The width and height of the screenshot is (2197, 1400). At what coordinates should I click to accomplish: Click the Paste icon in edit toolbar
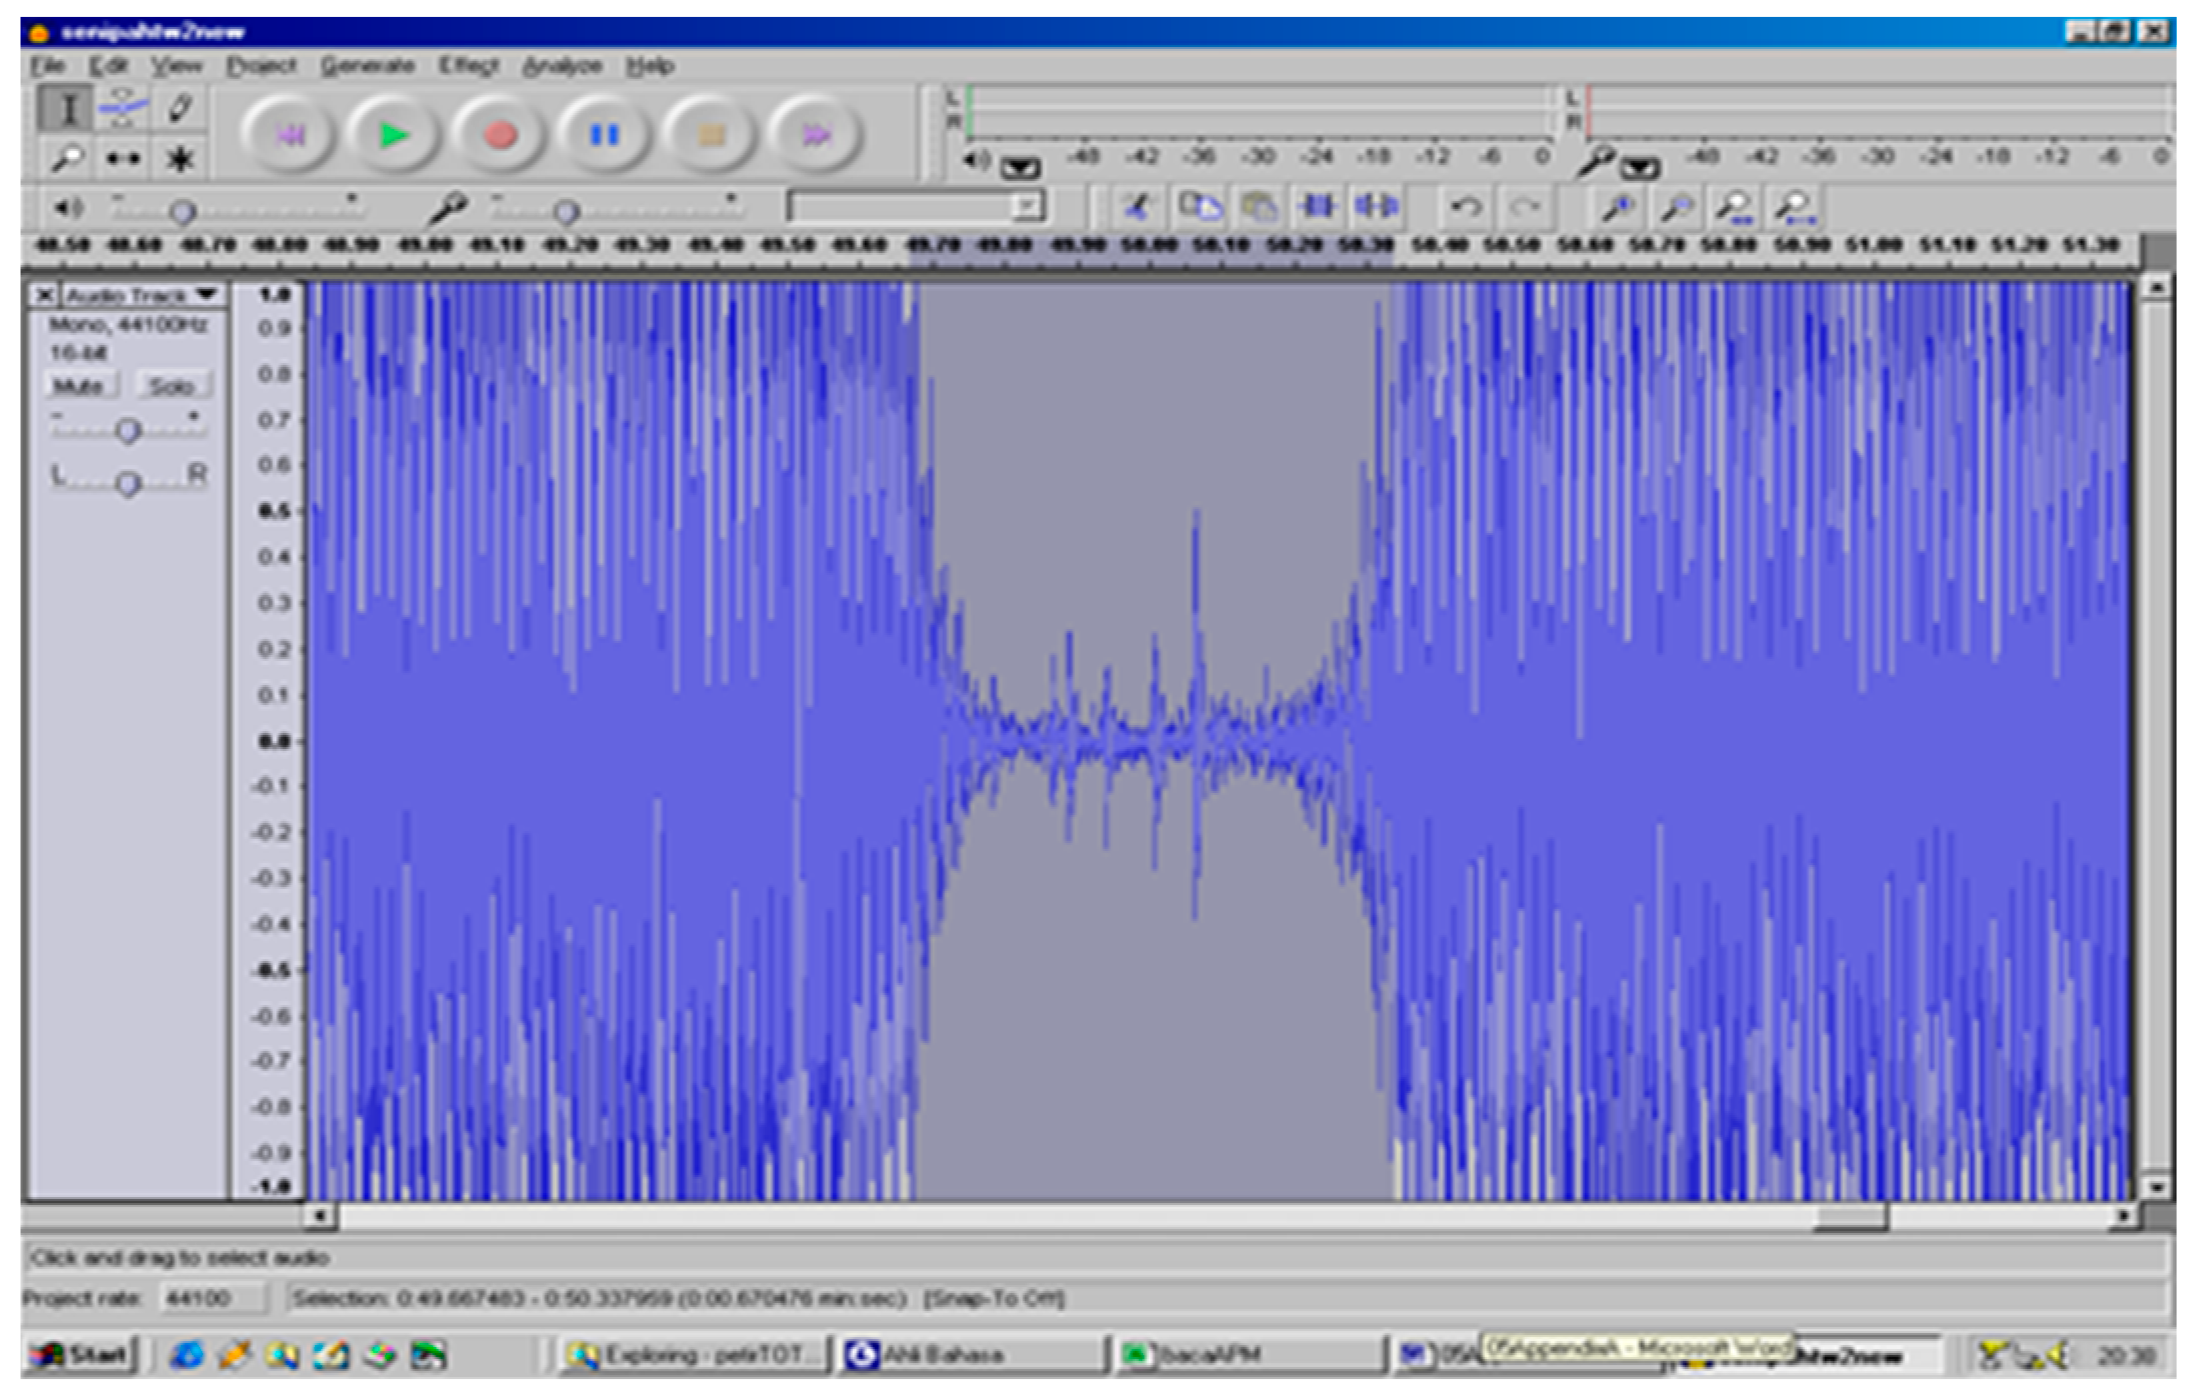pyautogui.click(x=1259, y=207)
